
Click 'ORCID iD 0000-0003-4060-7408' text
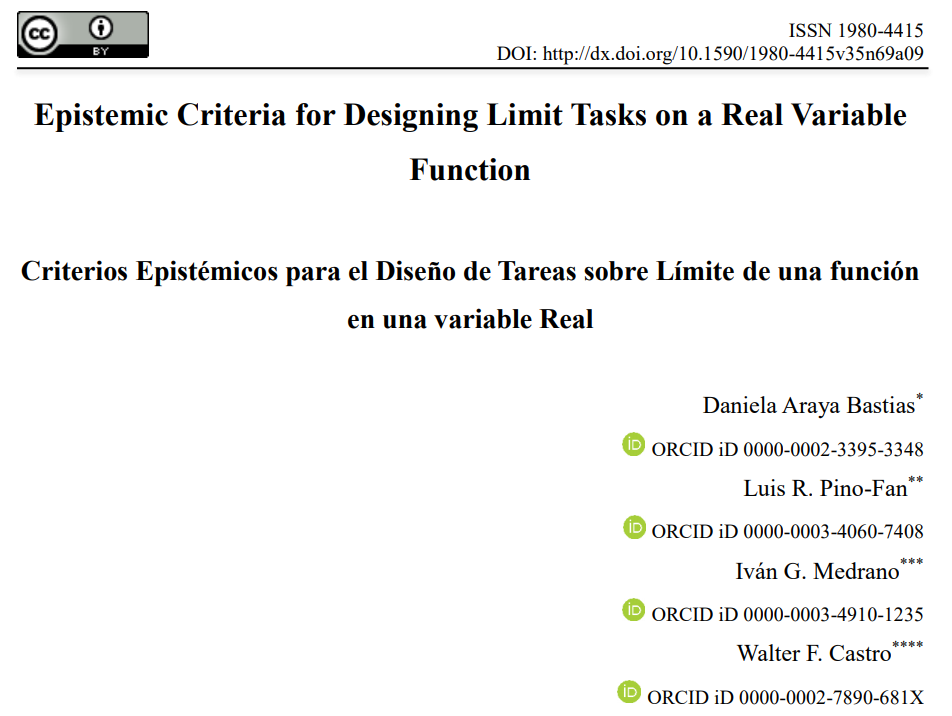[x=787, y=531]
